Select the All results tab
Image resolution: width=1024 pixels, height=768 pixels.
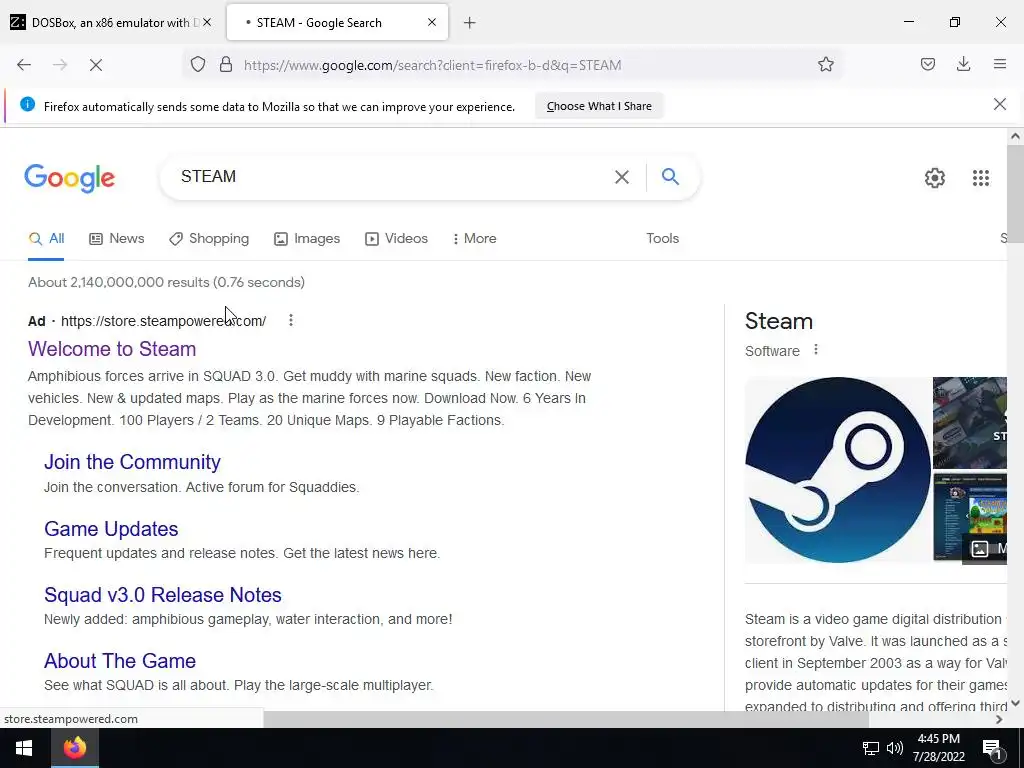46,238
